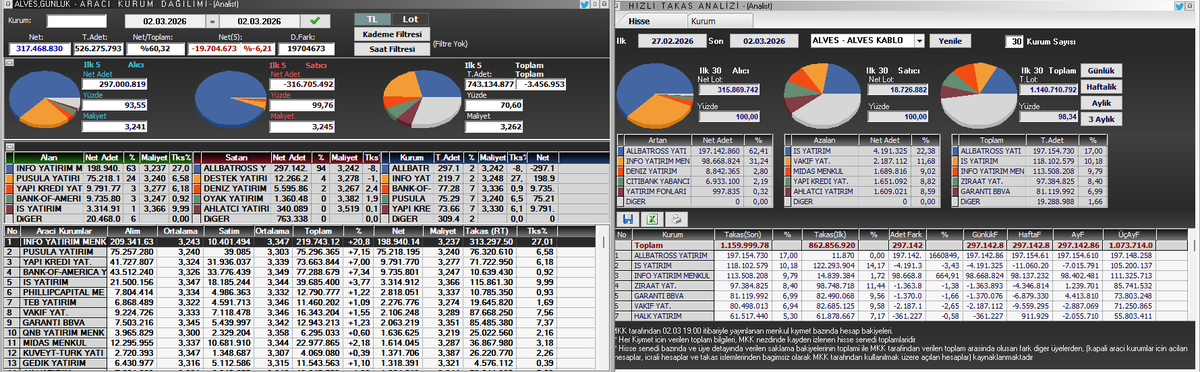Select 3 Aylık period in takas analysis
1200x372 pixels.
pyautogui.click(x=1100, y=119)
